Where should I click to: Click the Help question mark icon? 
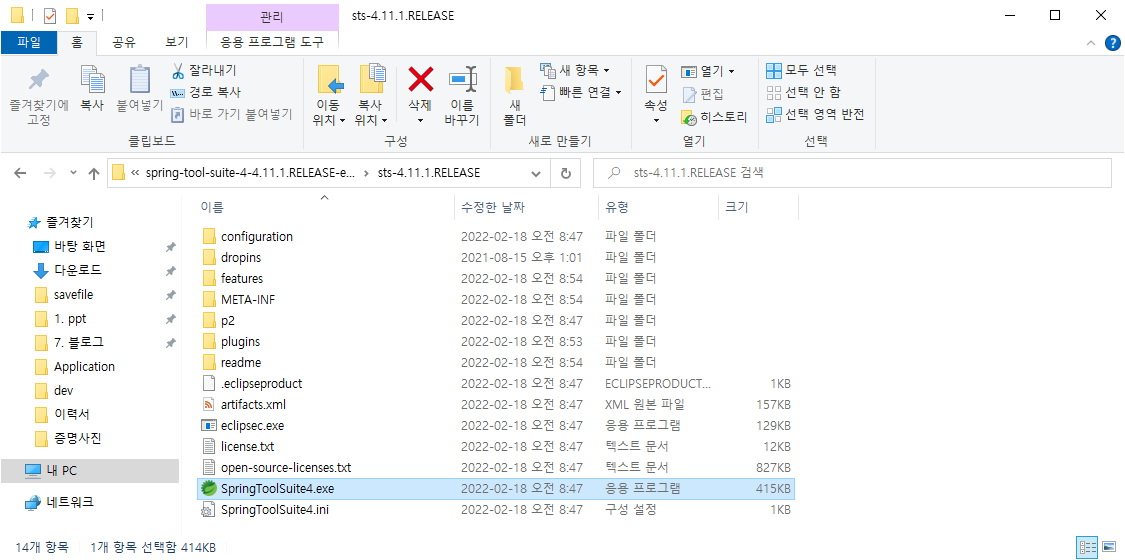point(1111,44)
